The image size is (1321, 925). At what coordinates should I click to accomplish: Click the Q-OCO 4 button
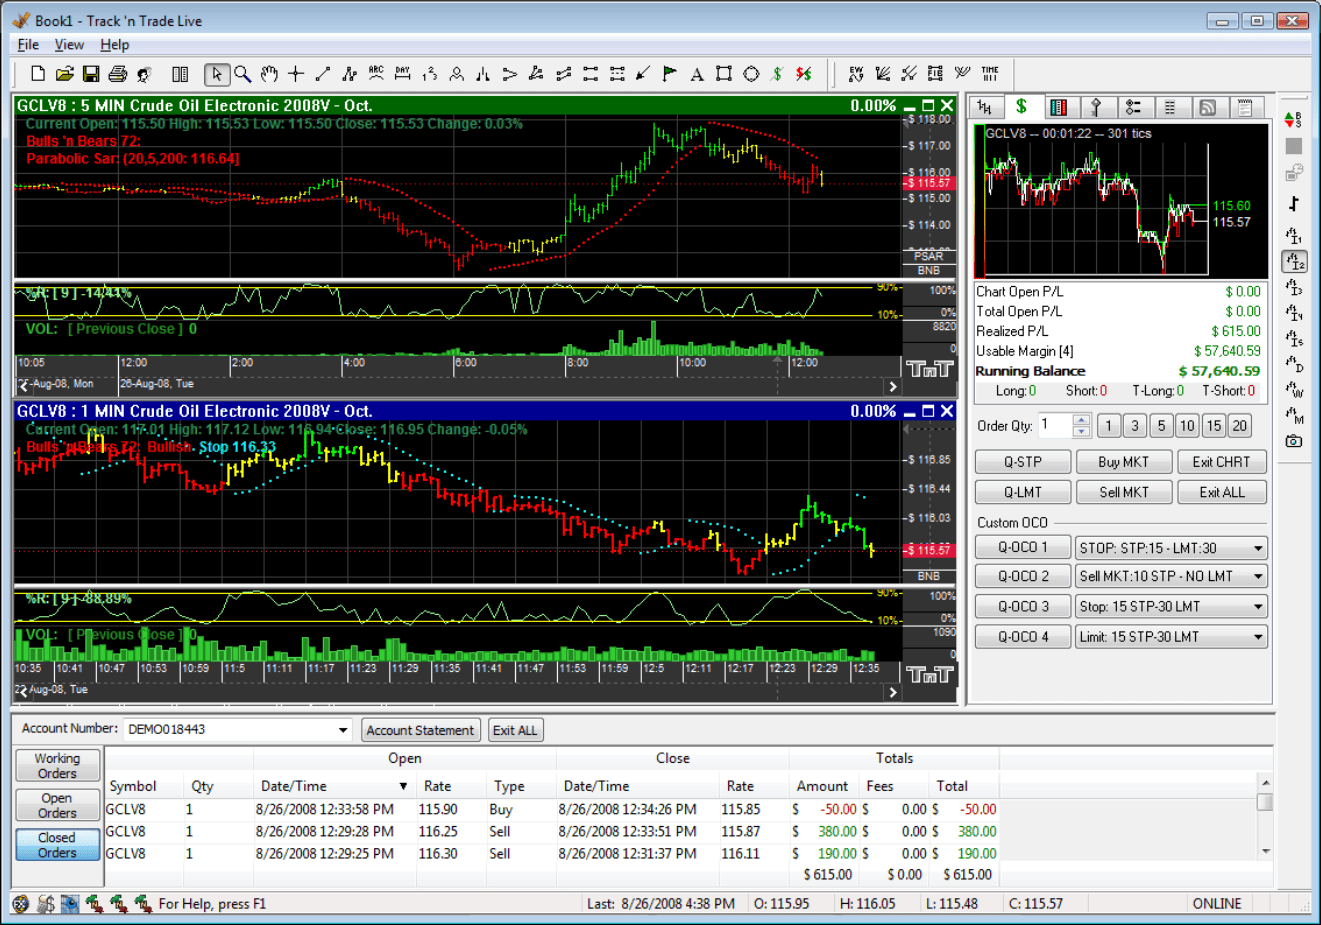pos(1023,637)
